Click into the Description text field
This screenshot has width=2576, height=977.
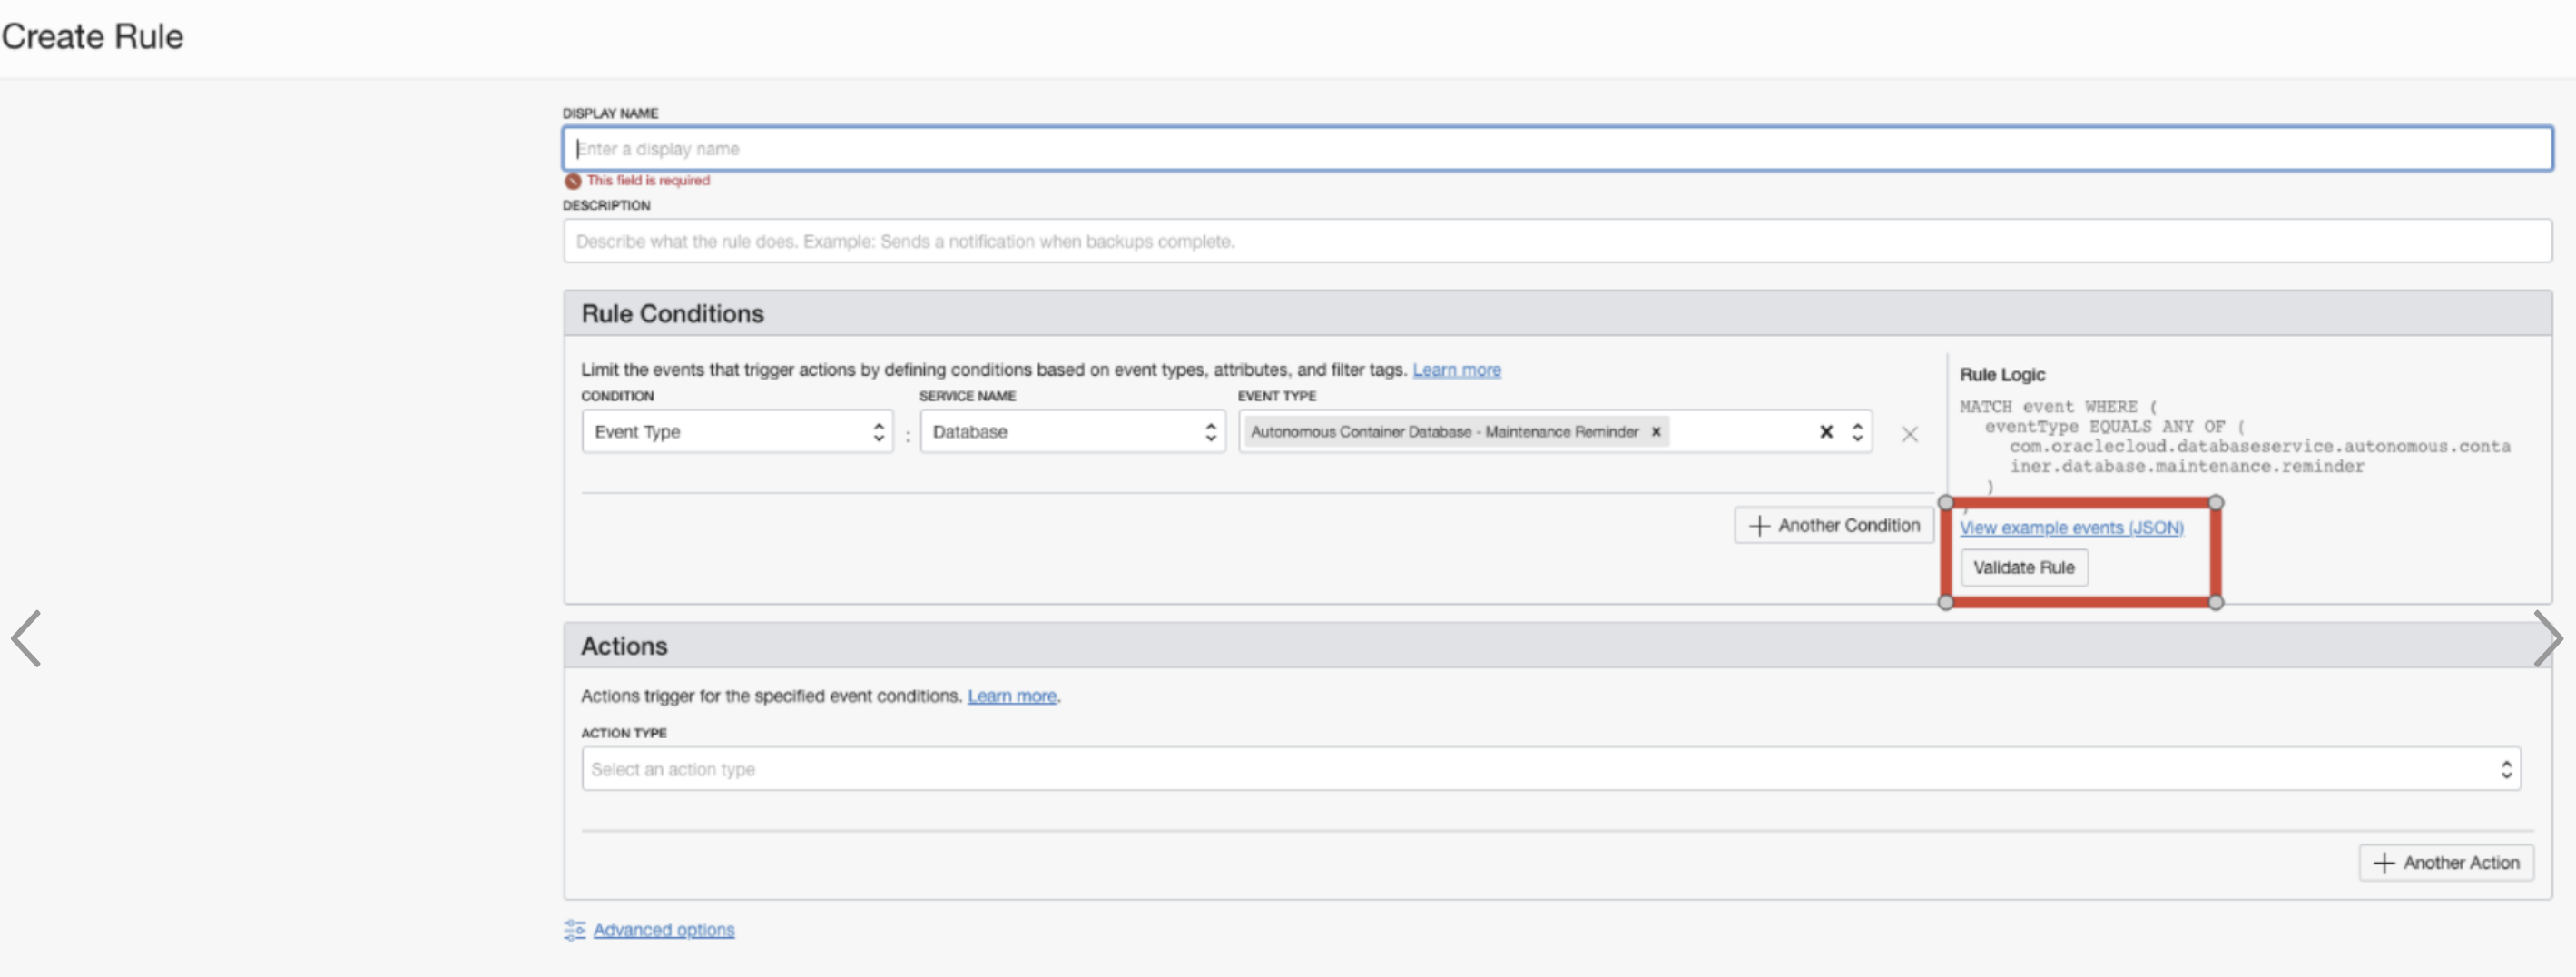pyautogui.click(x=1556, y=242)
